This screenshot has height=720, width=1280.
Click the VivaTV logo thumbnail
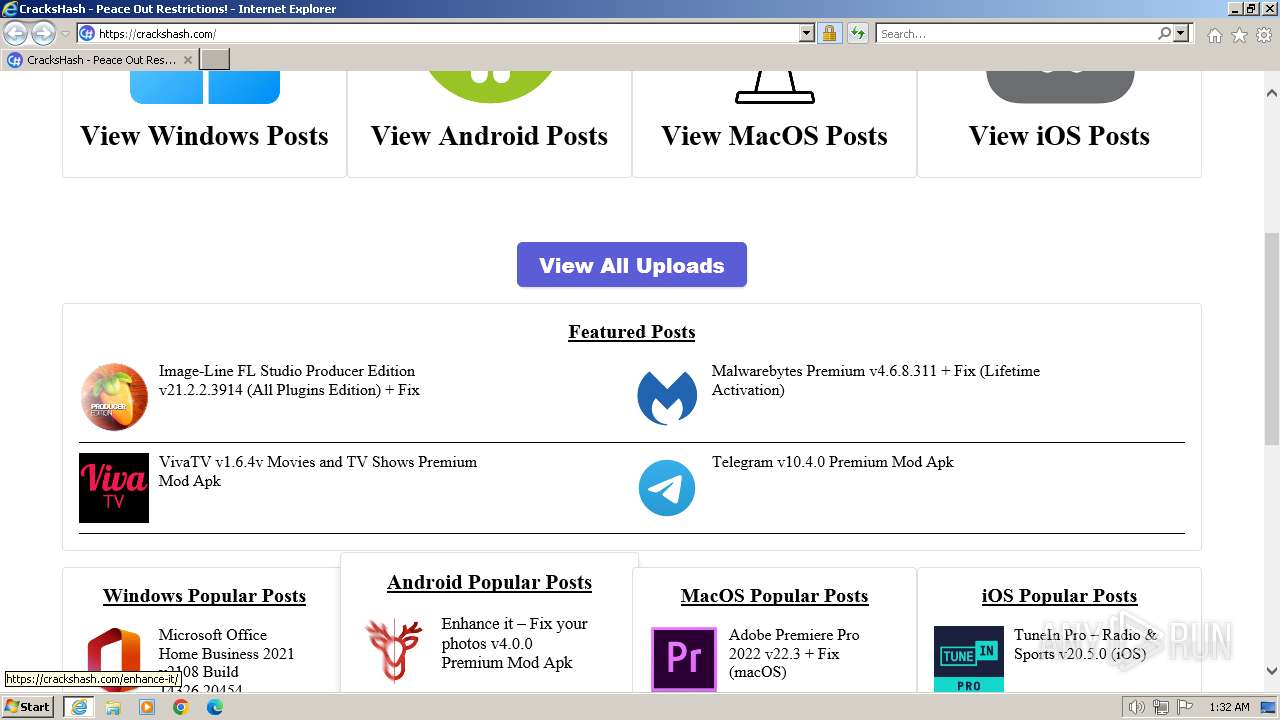(114, 488)
